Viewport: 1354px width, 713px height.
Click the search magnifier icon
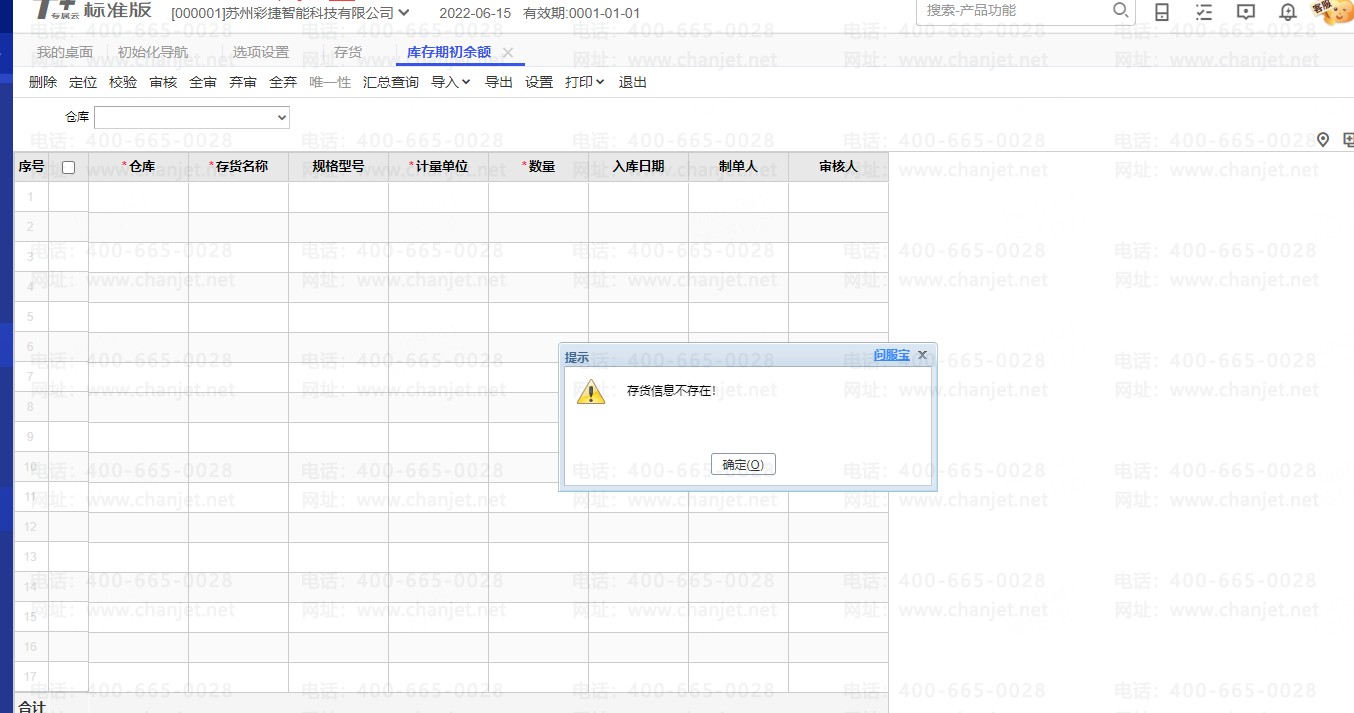tap(1120, 10)
